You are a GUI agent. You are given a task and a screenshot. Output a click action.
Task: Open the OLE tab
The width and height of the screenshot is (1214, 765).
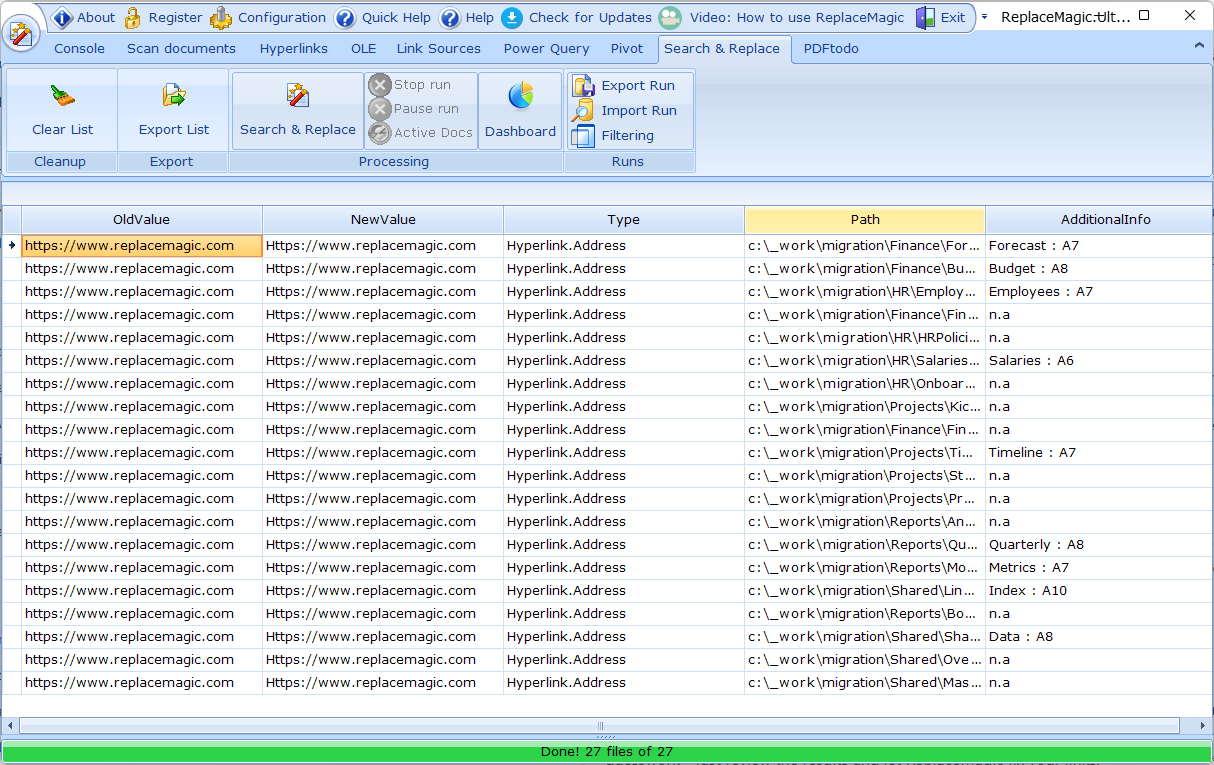pyautogui.click(x=364, y=48)
